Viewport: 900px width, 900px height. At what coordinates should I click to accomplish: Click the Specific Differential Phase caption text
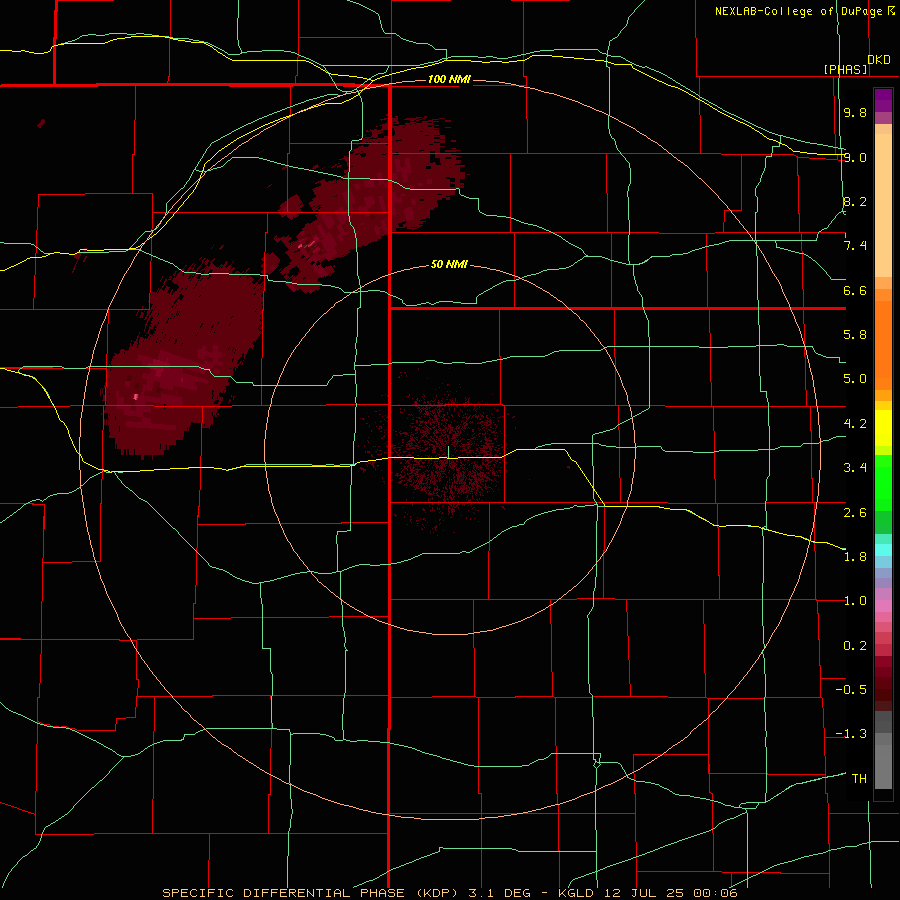[449, 893]
